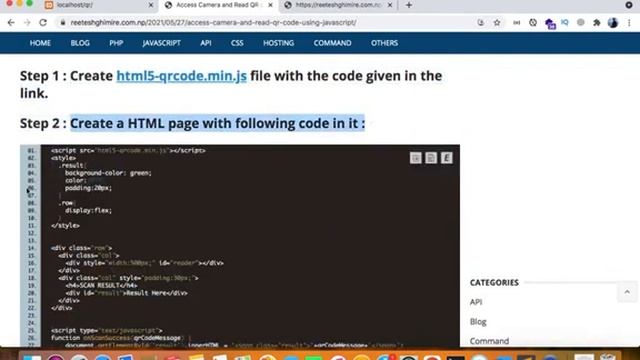Click the '.row' selector code line
This screenshot has height=360, width=640.
point(67,203)
